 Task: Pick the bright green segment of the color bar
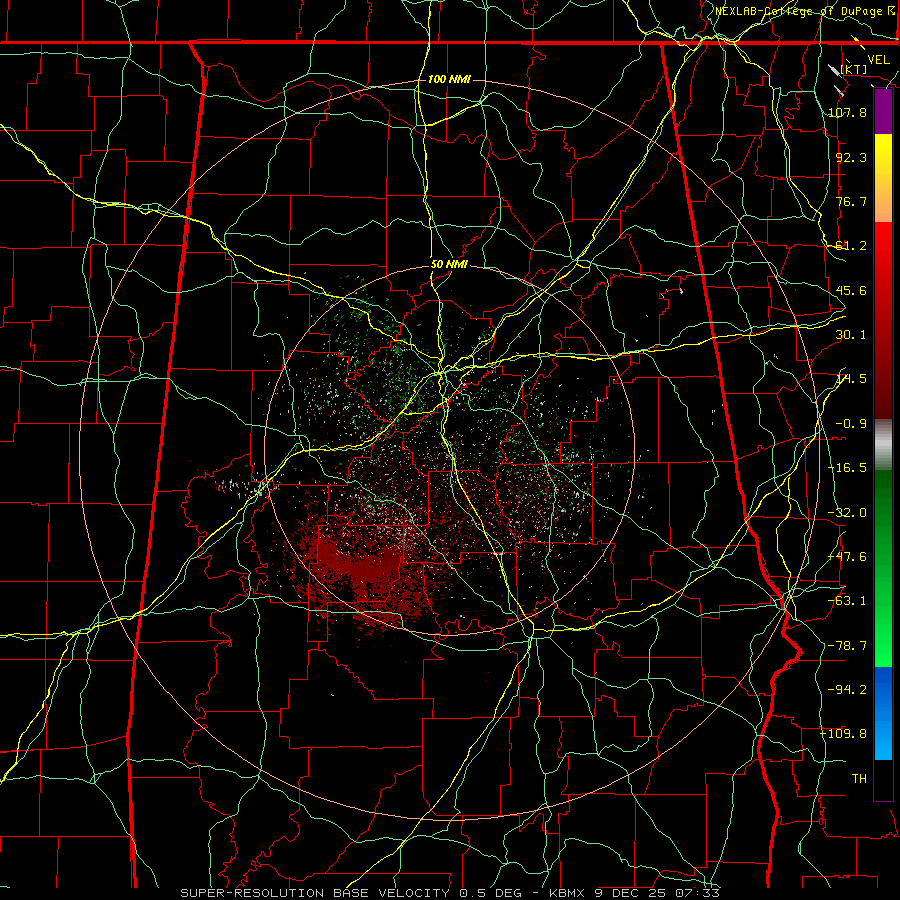coord(883,637)
